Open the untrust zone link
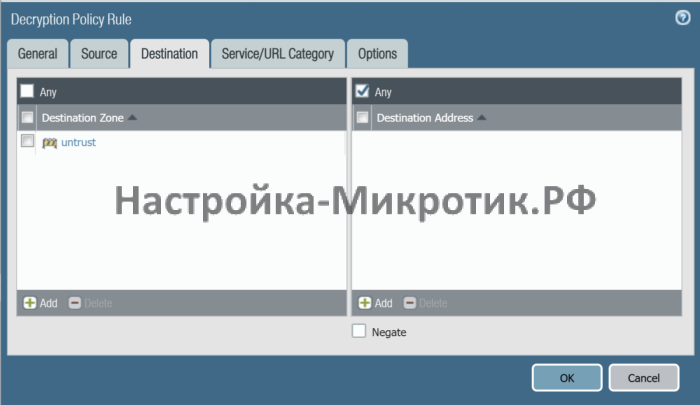This screenshot has height=405, width=700. pos(79,142)
